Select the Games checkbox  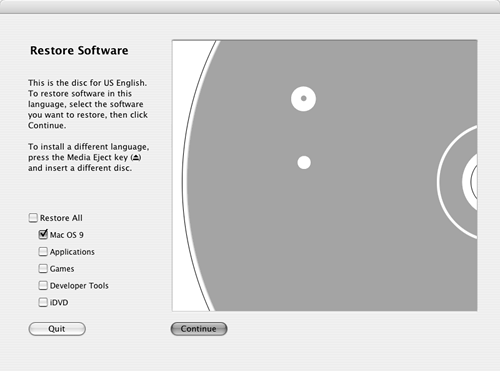tap(43, 269)
